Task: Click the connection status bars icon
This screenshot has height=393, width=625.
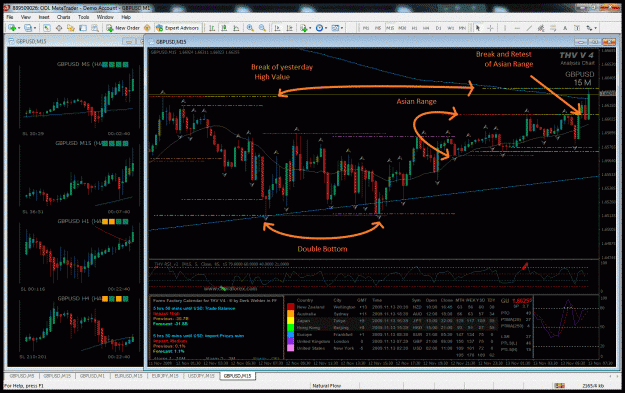Action: (560, 386)
